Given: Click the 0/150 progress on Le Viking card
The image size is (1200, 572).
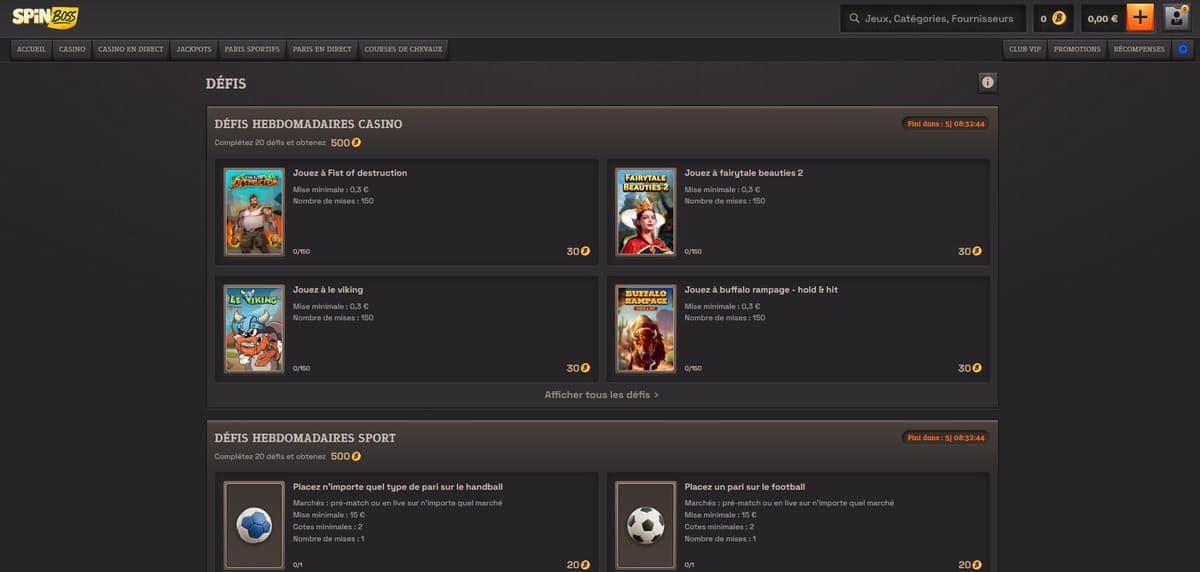Looking at the screenshot, I should click(x=302, y=369).
